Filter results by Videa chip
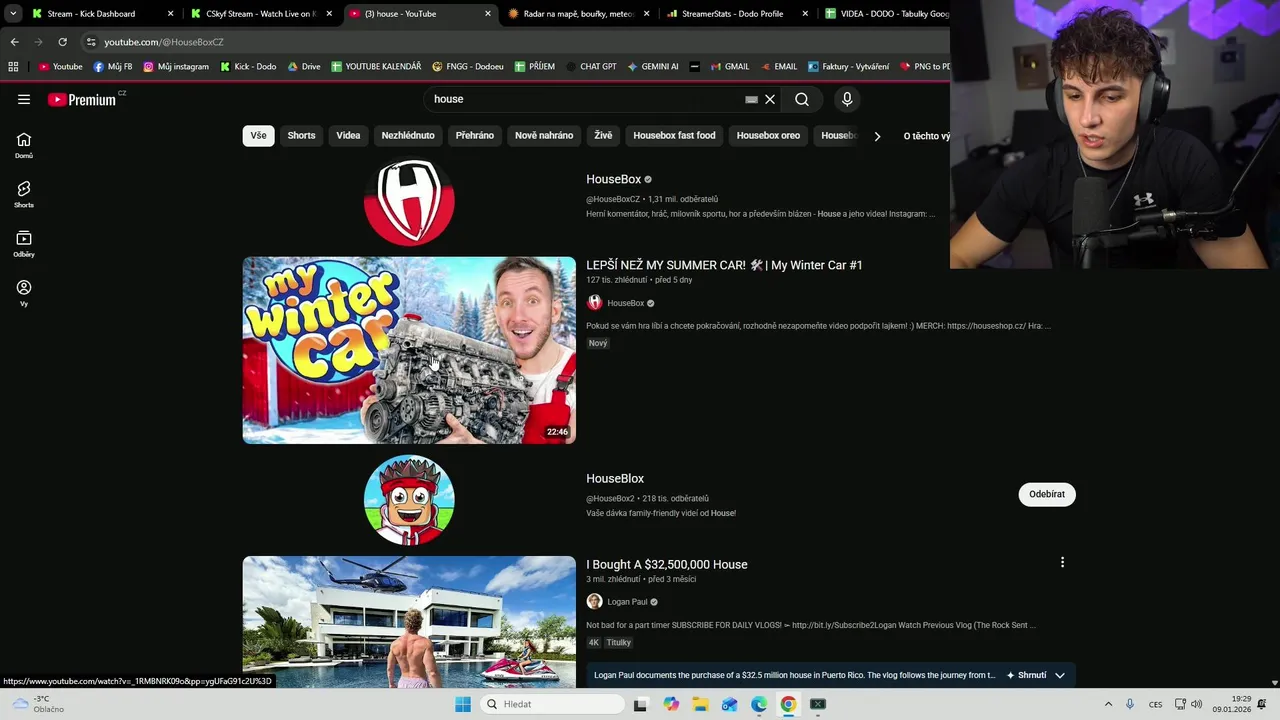This screenshot has height=720, width=1280. (348, 136)
